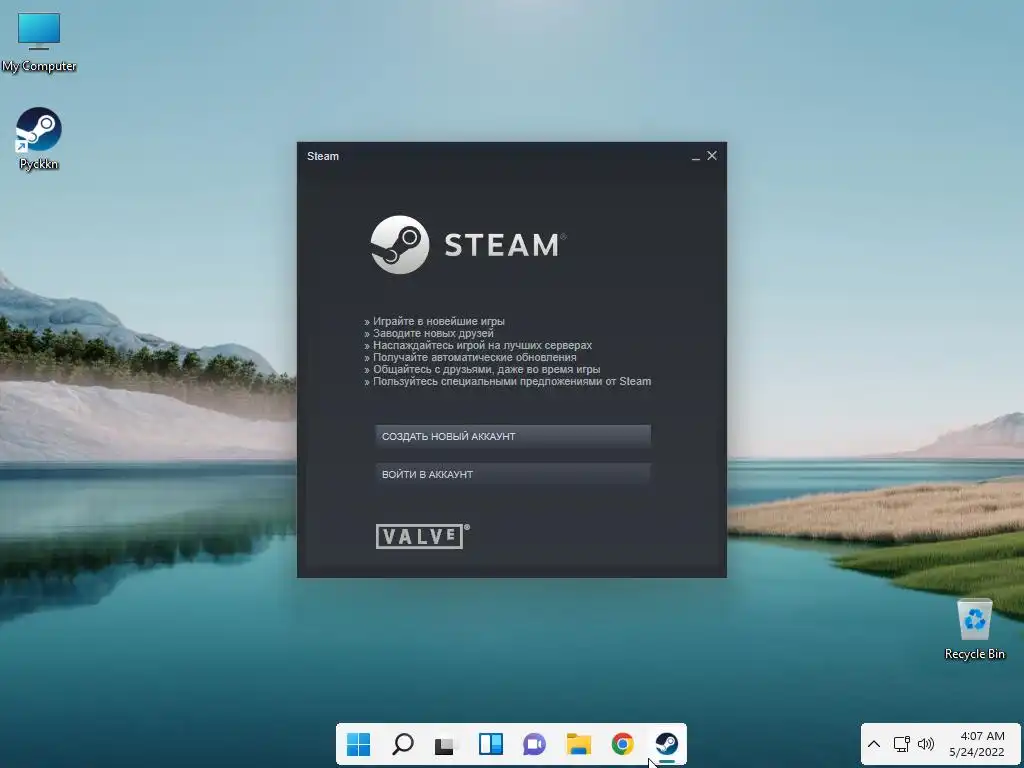Screen dimensions: 1024x768
Task: Click the Steam logo in the dialog
Action: tap(468, 245)
